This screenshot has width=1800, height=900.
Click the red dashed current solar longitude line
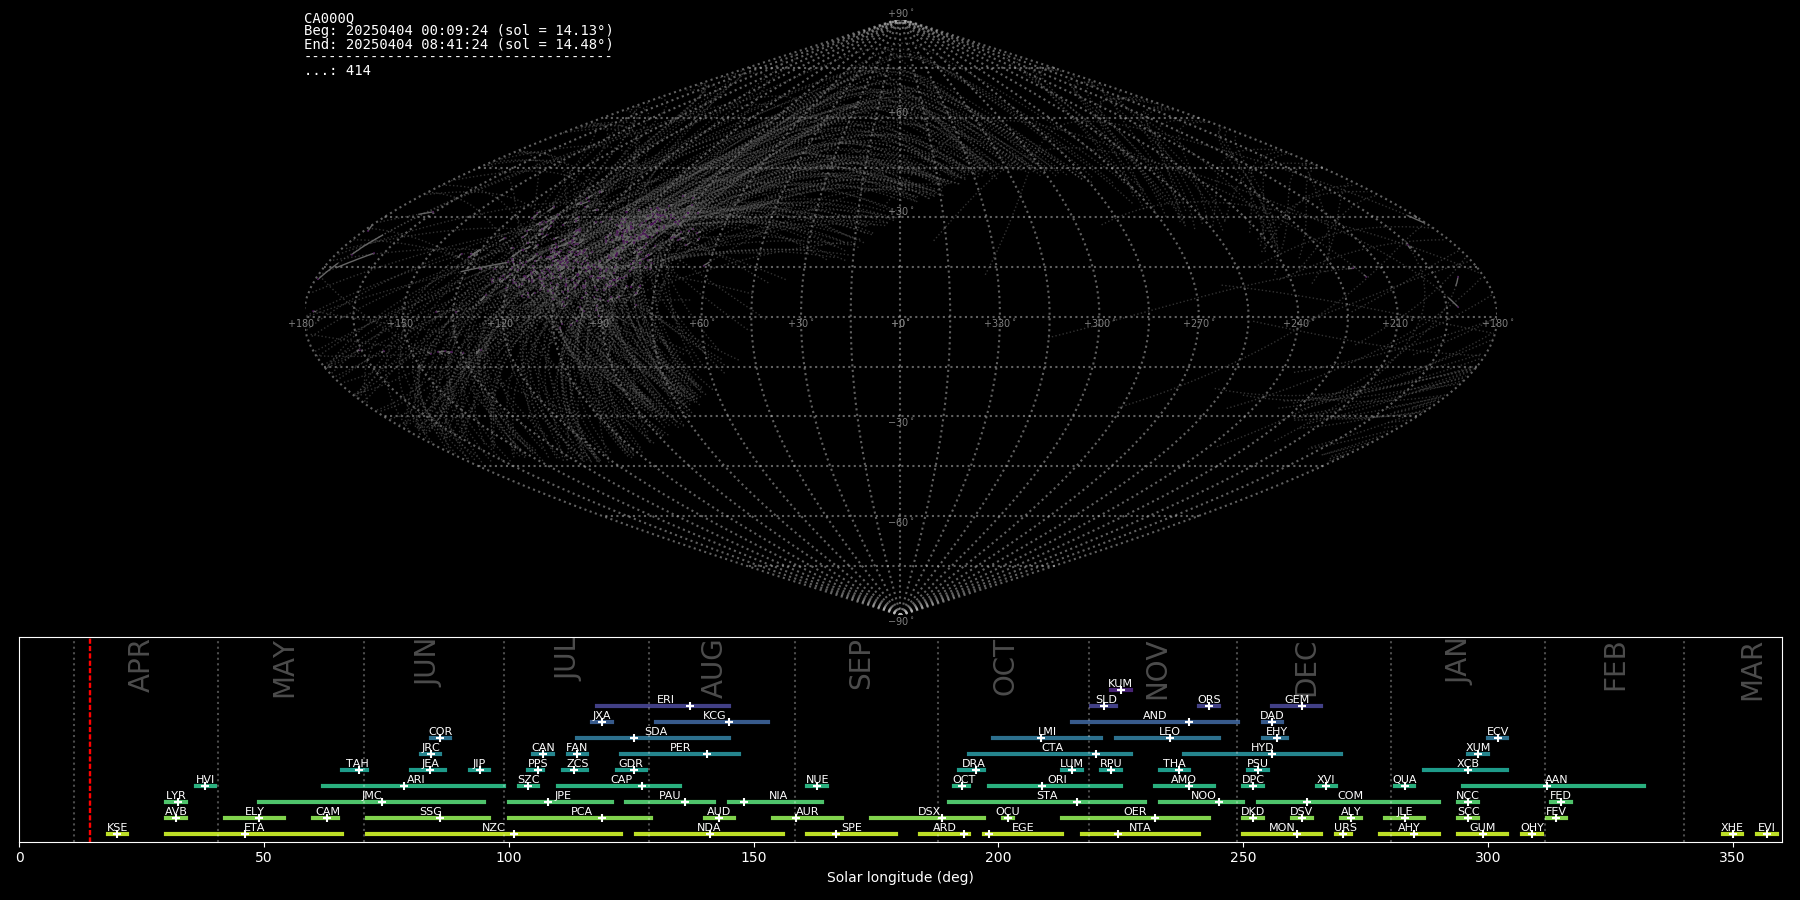tap(90, 740)
